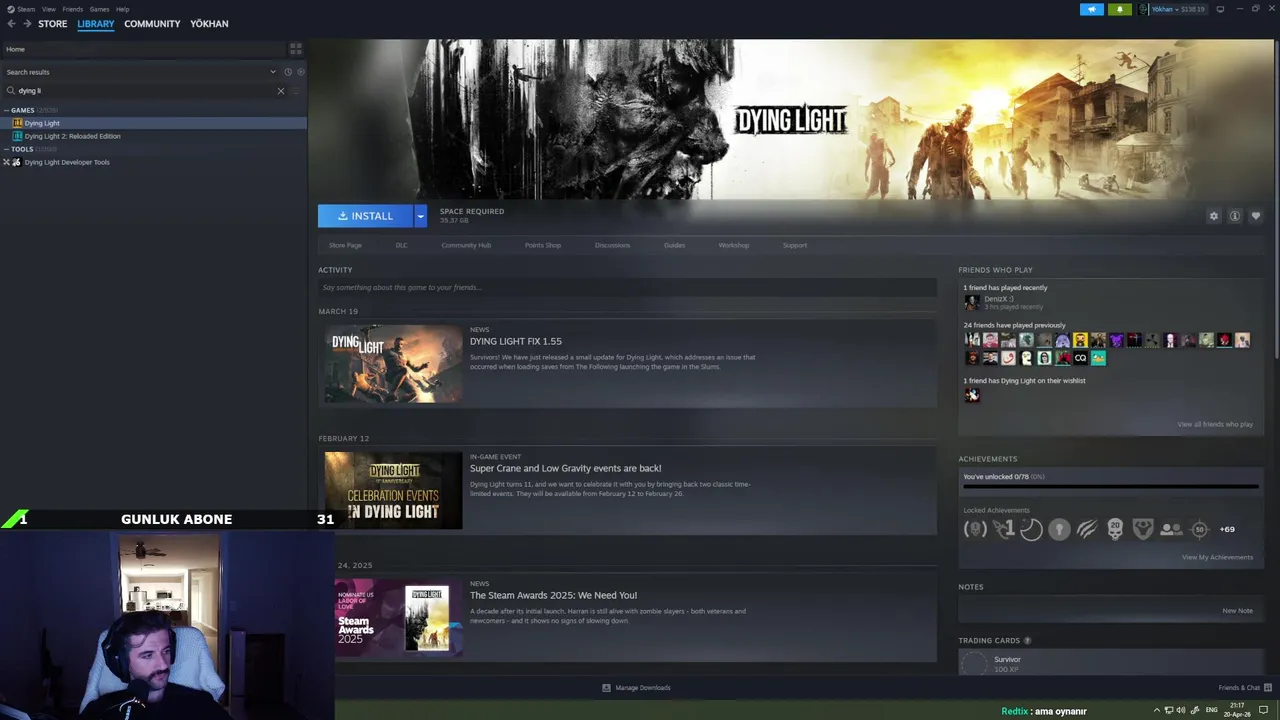Expand the Search results collection dropdown
Viewport: 1280px width, 720px height.
(273, 72)
